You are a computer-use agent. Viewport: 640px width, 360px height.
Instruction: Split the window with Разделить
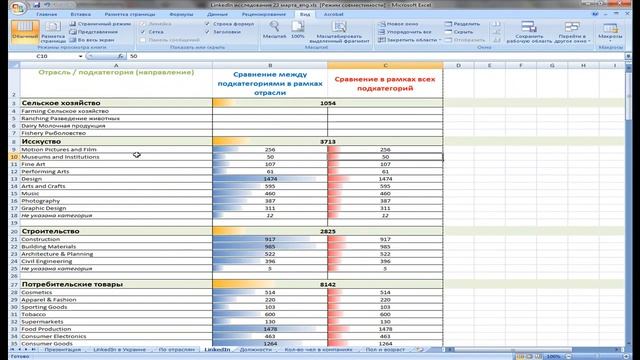[462, 24]
